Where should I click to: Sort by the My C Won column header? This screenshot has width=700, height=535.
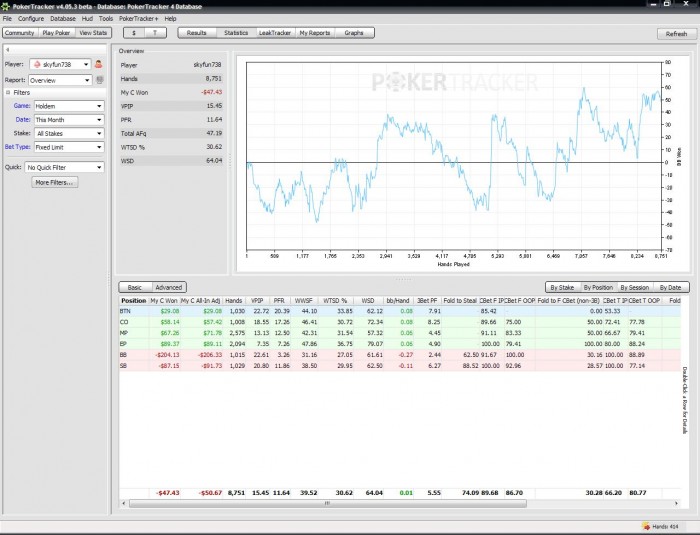(x=164, y=301)
